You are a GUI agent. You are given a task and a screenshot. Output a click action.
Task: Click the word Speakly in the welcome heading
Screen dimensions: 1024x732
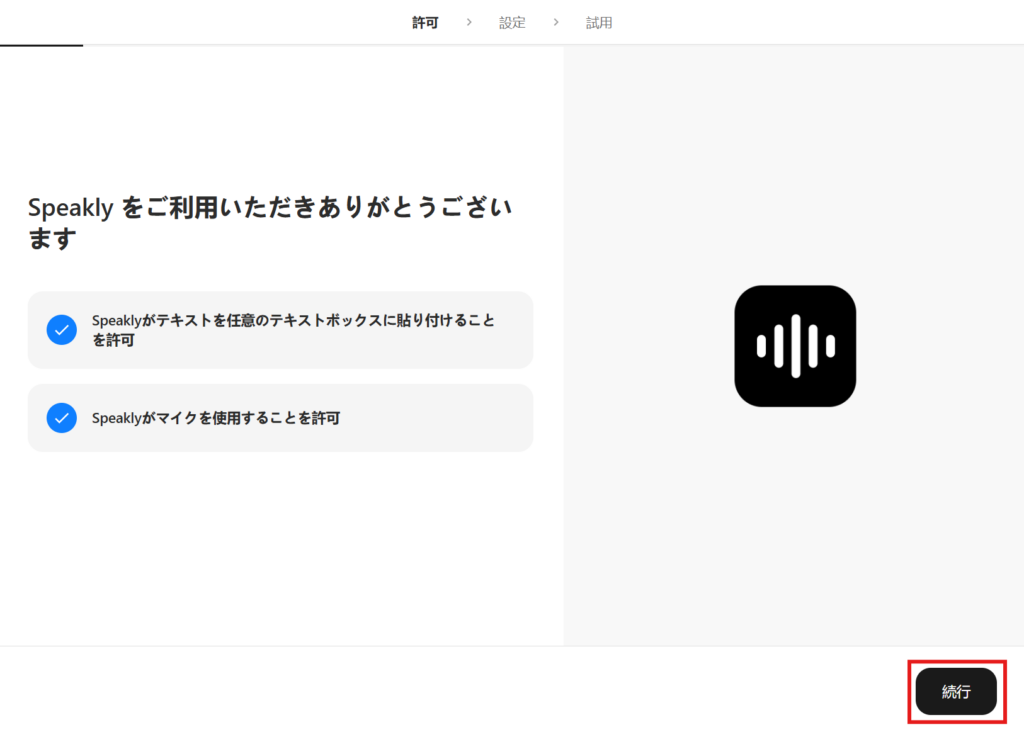click(70, 208)
